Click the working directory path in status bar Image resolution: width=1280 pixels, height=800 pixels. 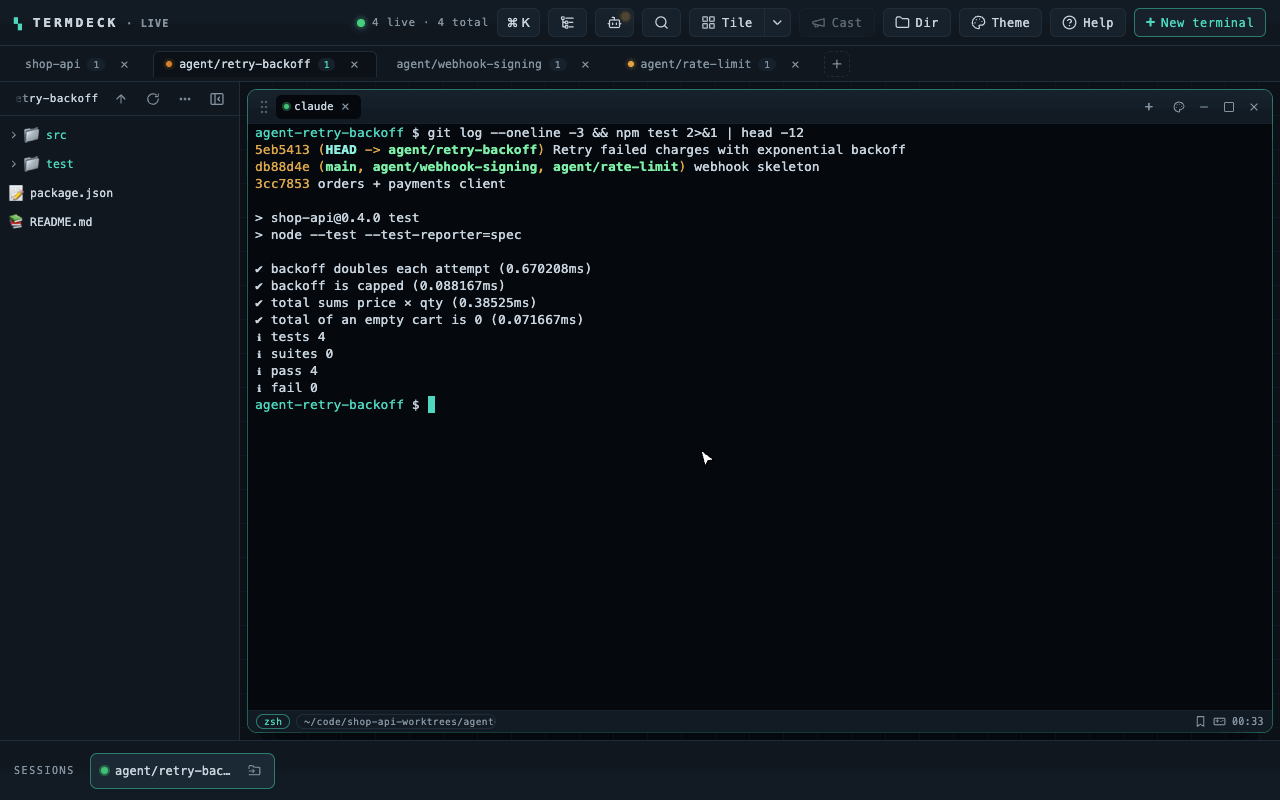pyautogui.click(x=398, y=721)
